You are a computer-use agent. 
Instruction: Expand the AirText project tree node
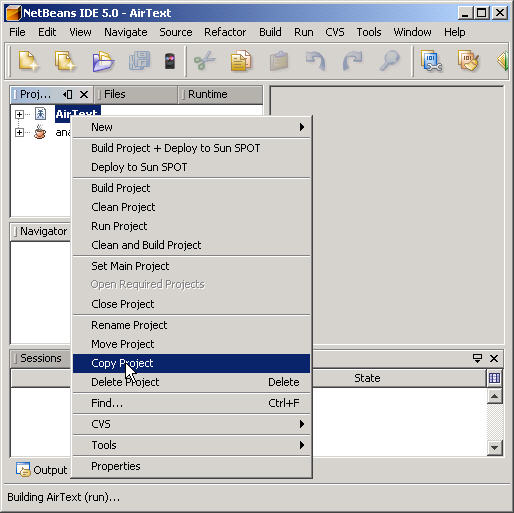19,115
